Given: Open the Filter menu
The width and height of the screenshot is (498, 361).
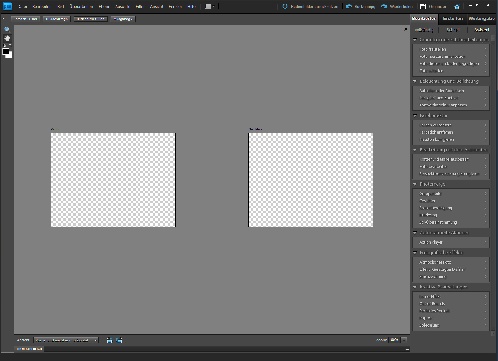Looking at the screenshot, I should point(139,6).
